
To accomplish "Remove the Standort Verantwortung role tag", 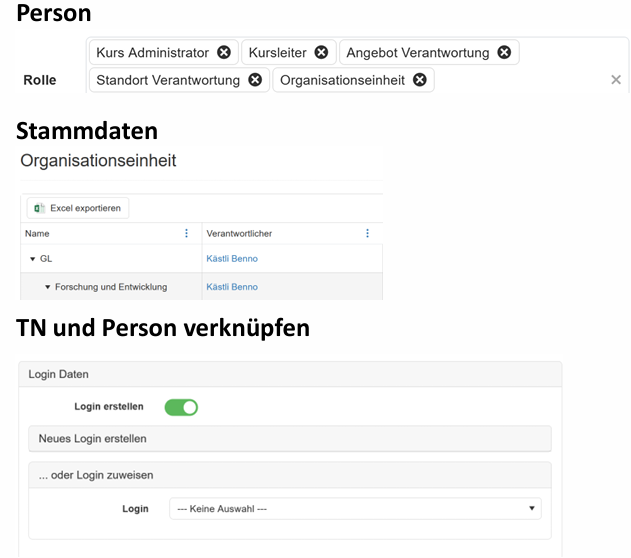I will [x=255, y=80].
